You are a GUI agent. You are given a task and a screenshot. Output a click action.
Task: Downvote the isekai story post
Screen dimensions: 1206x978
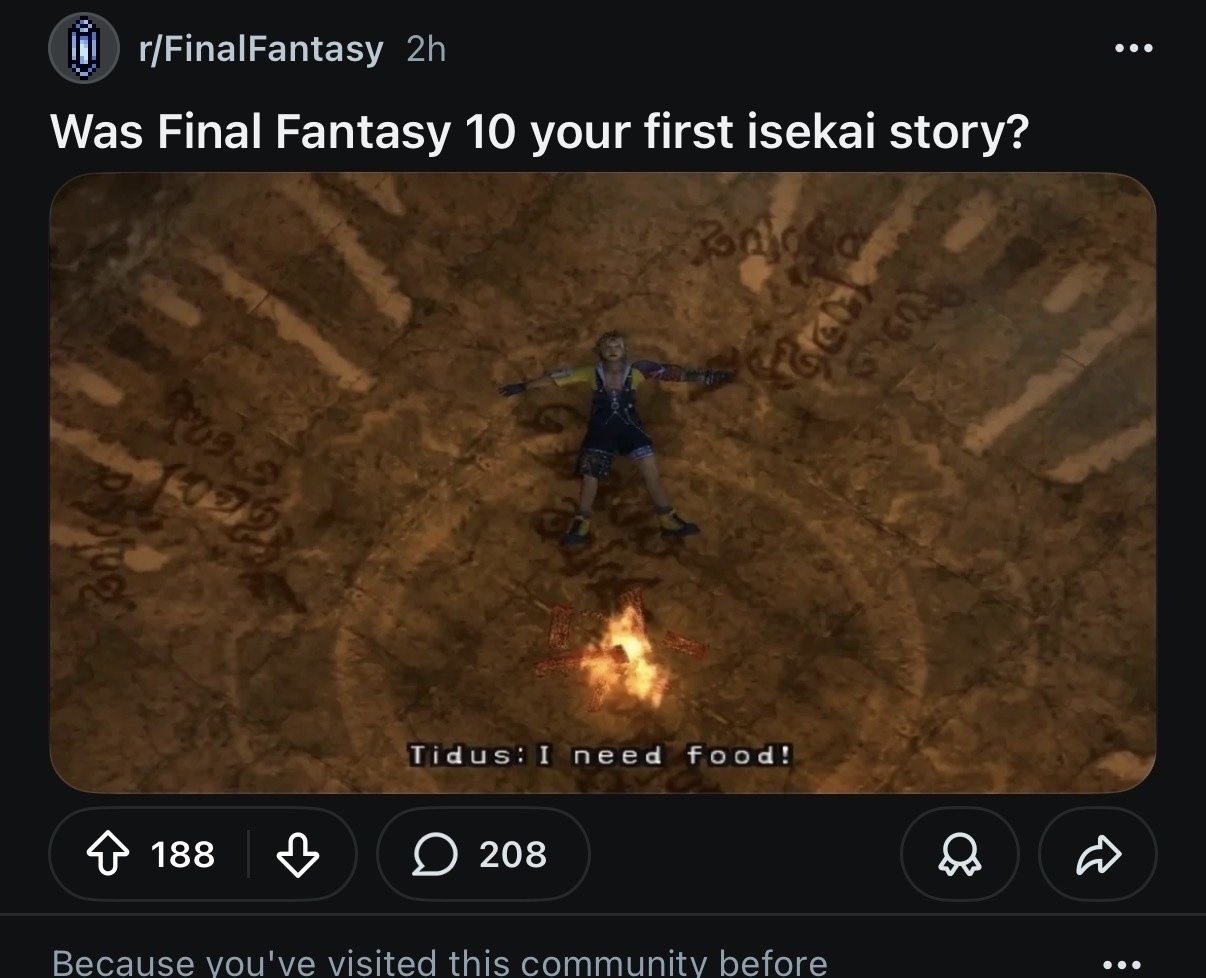click(299, 854)
